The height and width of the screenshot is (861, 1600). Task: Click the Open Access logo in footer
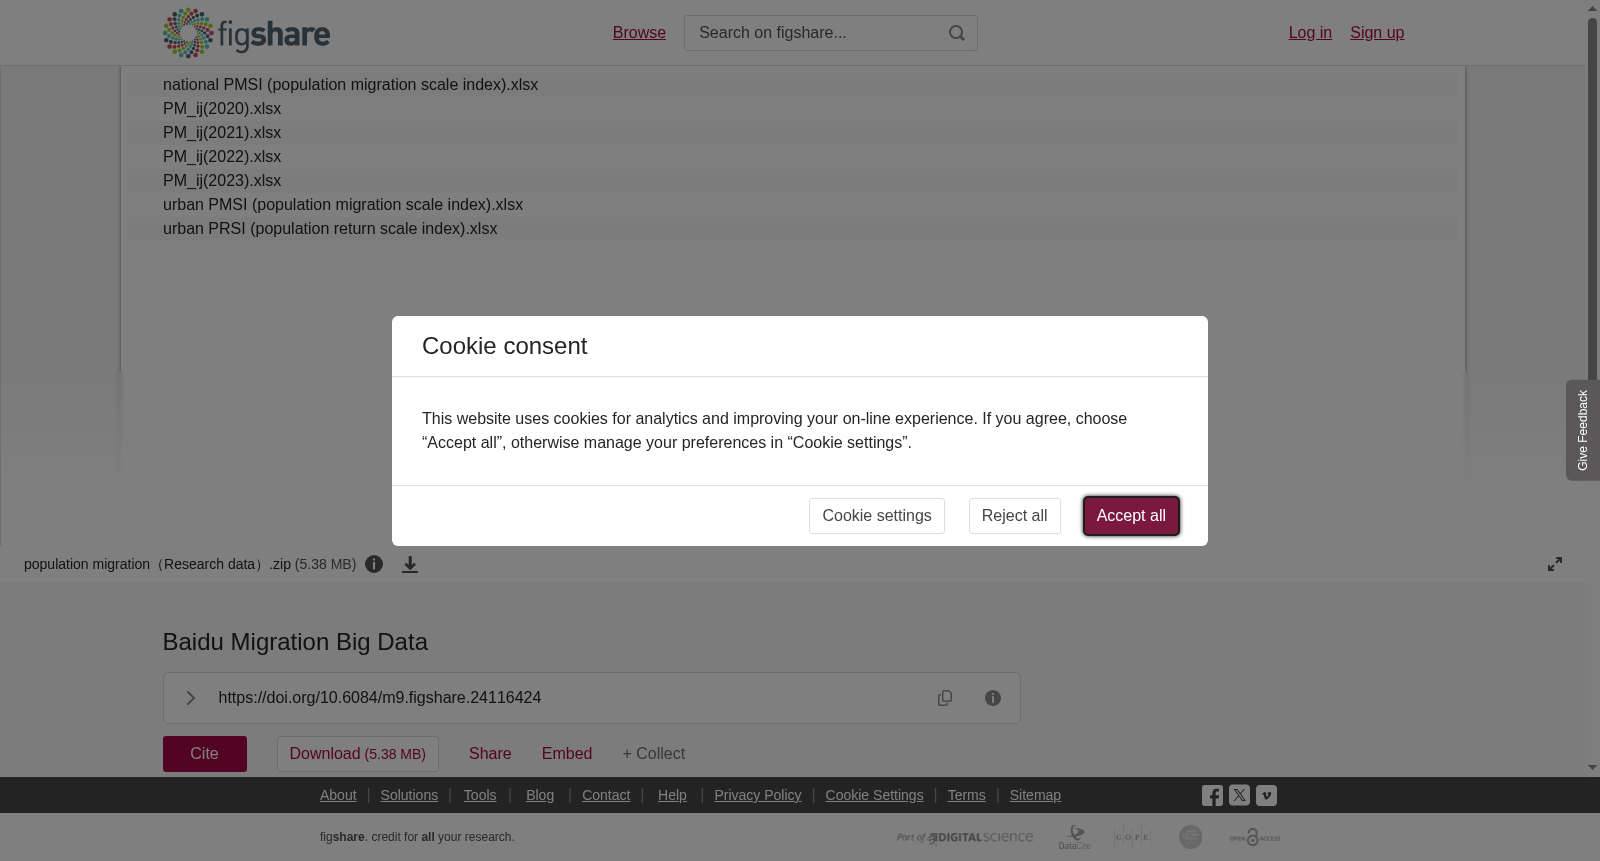(1255, 837)
